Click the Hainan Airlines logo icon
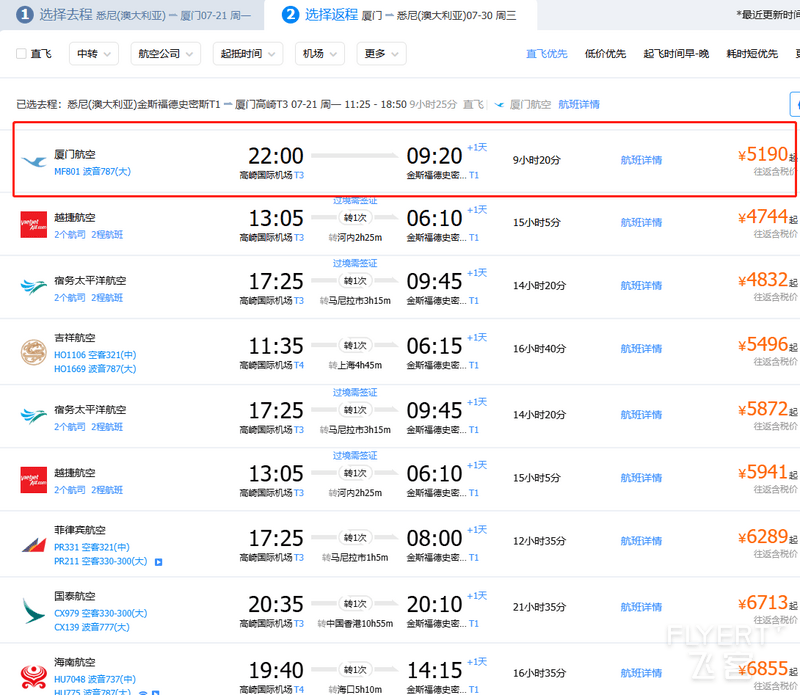The width and height of the screenshot is (800, 695). tap(34, 677)
